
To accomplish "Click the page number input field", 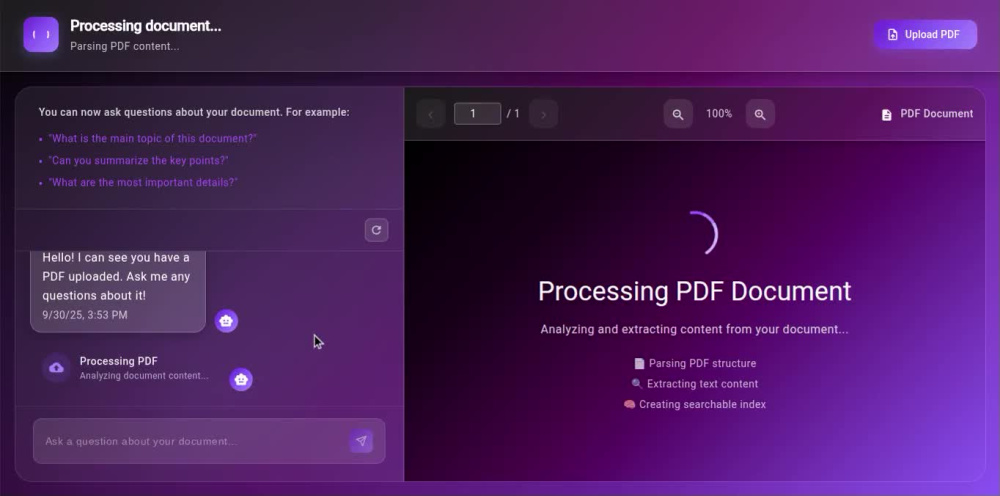I will [x=477, y=113].
